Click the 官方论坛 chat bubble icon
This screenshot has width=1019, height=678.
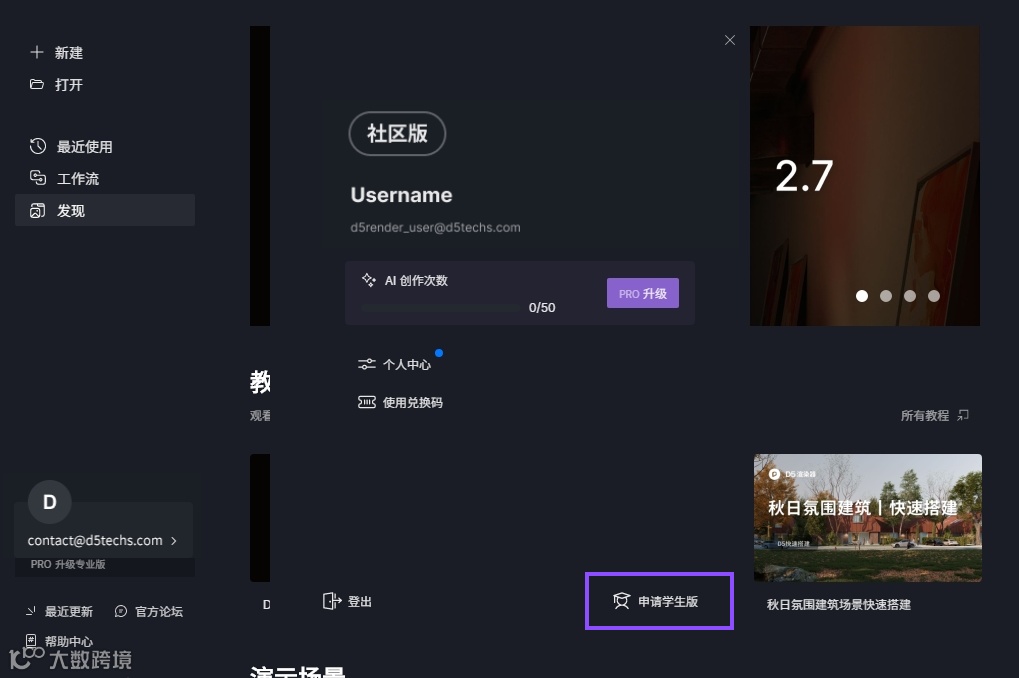121,611
